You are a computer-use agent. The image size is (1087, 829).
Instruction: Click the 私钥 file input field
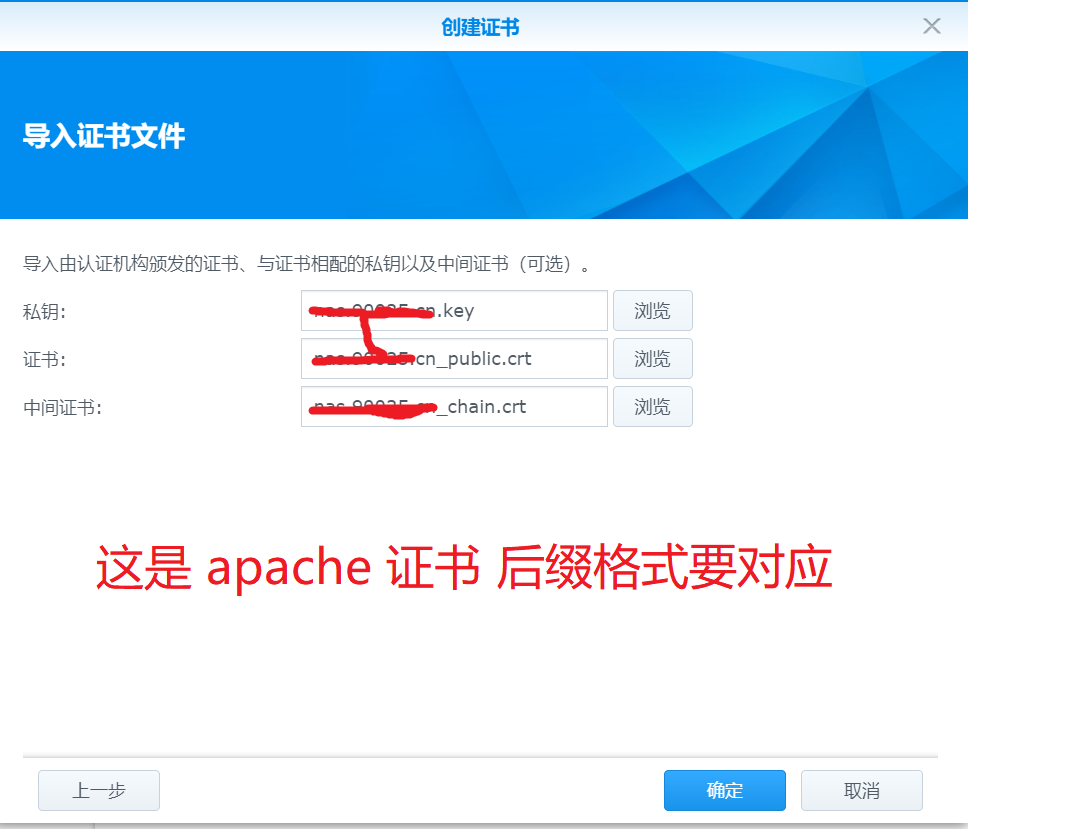[454, 311]
